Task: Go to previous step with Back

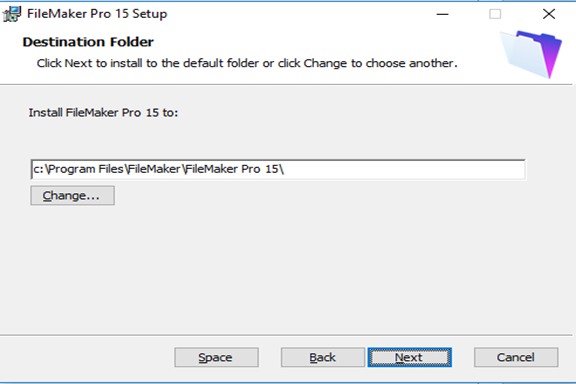Action: coord(323,357)
